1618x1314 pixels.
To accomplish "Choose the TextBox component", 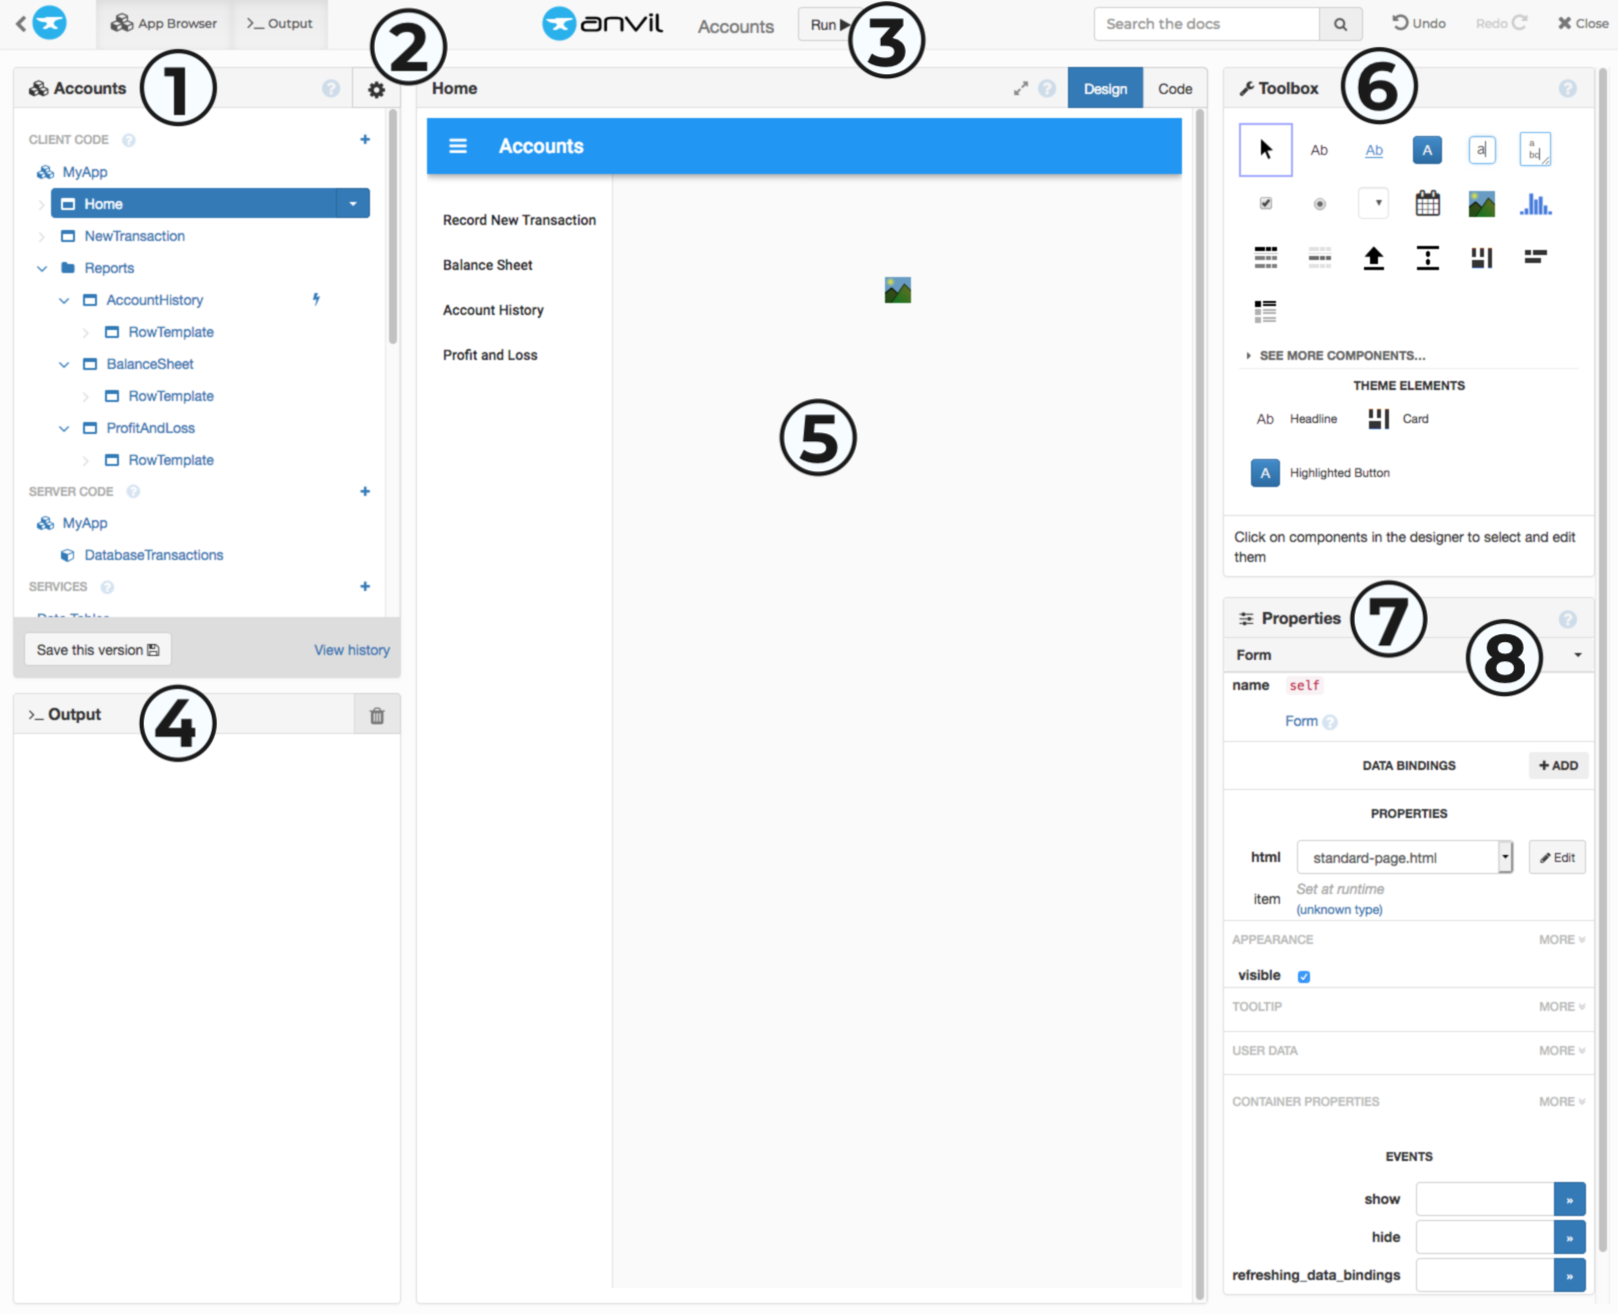I will (1482, 149).
